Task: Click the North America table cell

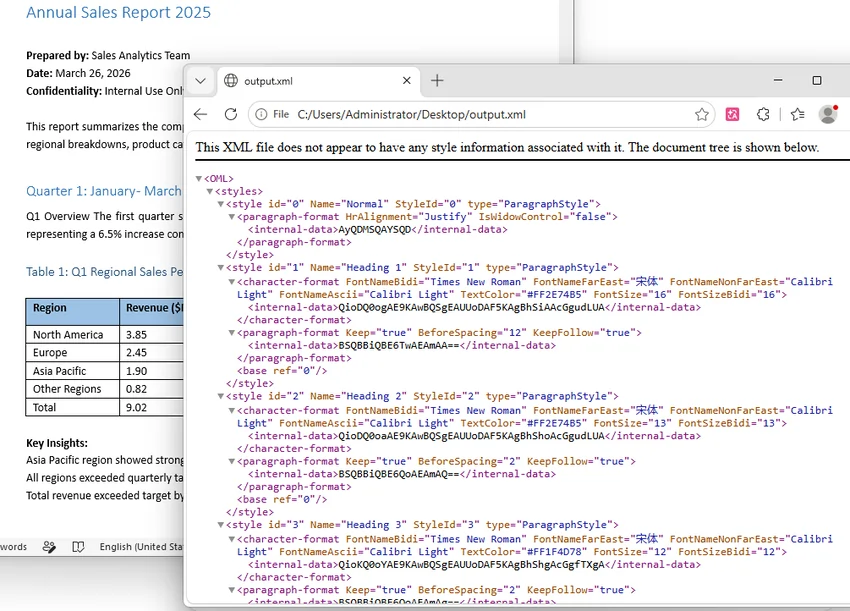Action: (72, 335)
